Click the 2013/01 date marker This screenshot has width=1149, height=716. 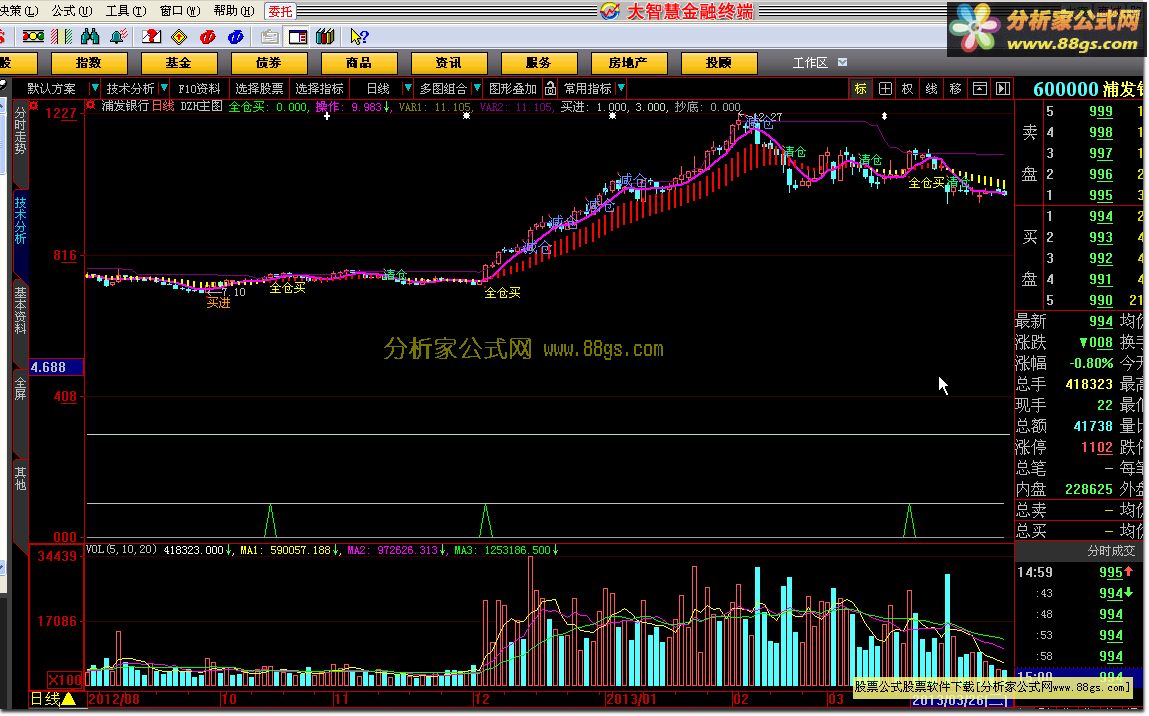coord(632,699)
